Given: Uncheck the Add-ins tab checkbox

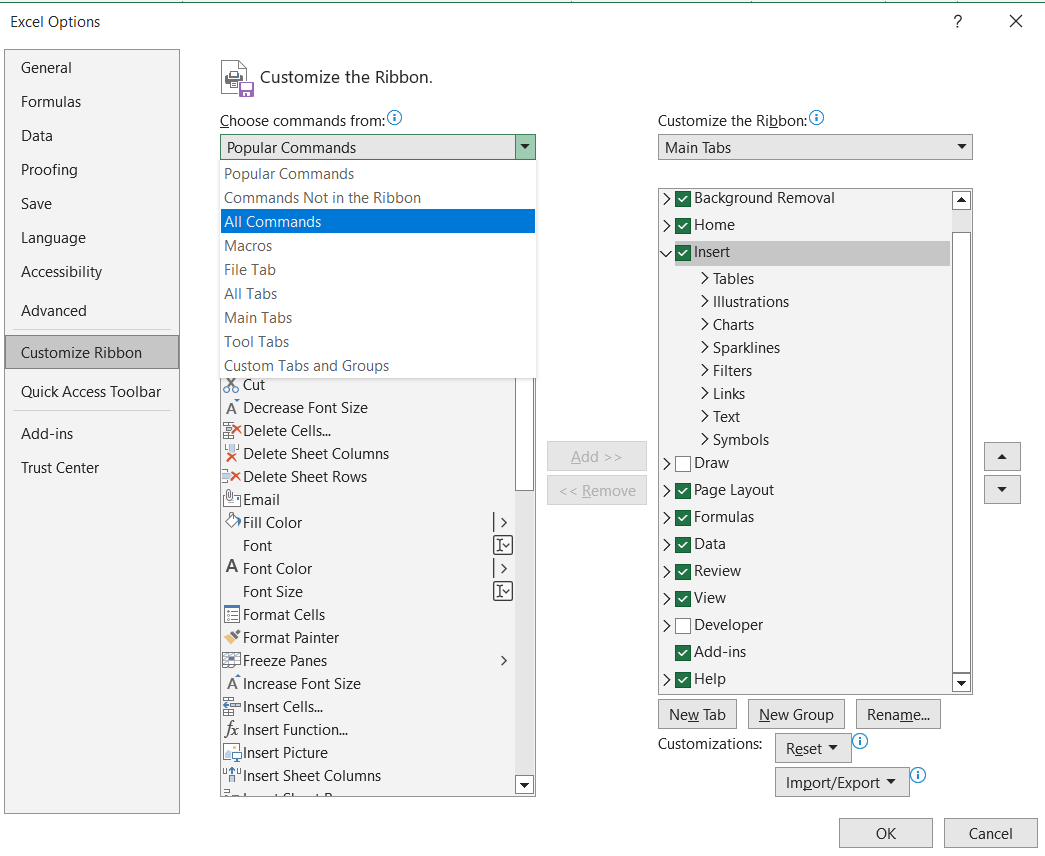Looking at the screenshot, I should [682, 653].
